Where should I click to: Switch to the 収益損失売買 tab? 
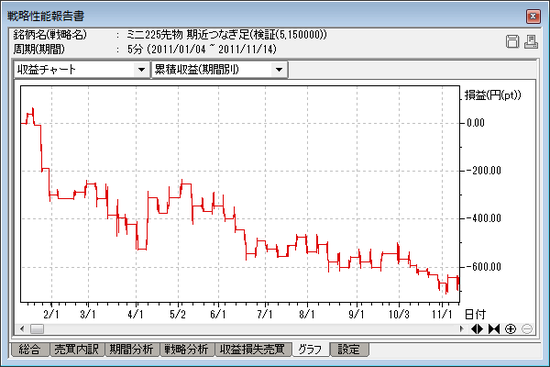(253, 349)
